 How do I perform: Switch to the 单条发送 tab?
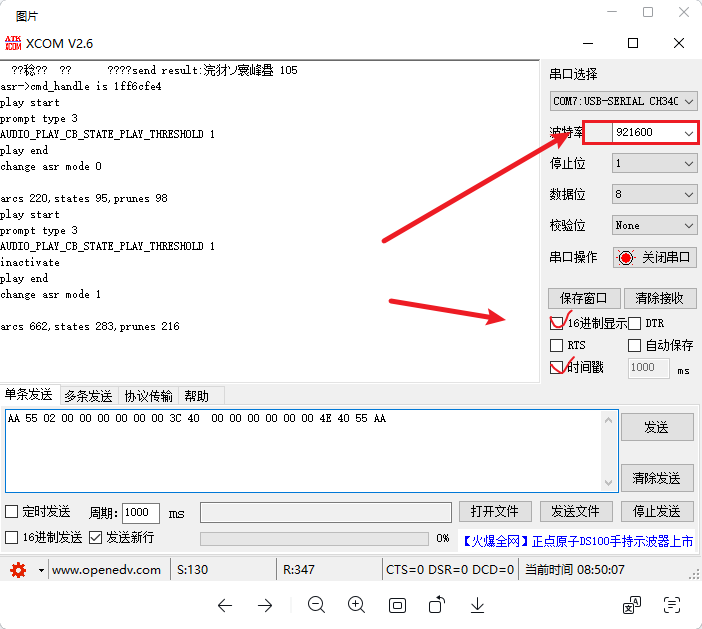coord(29,395)
